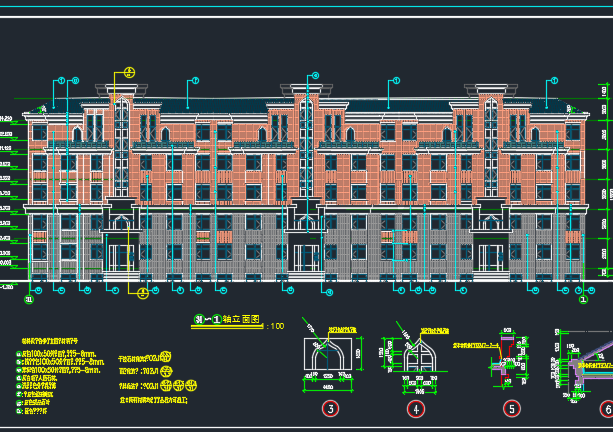
Task: Click the detail number 3 circle
Action: tap(331, 408)
